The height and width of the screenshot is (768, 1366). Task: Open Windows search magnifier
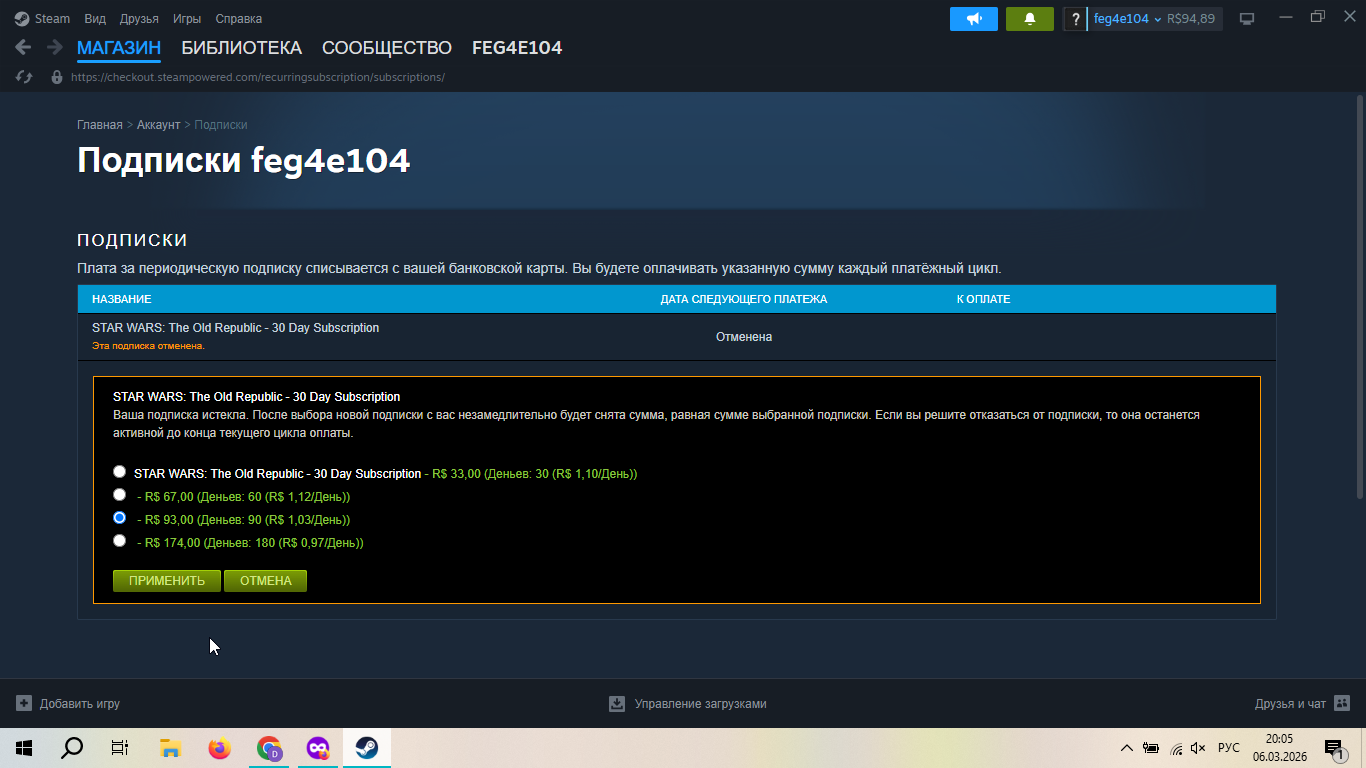(72, 748)
